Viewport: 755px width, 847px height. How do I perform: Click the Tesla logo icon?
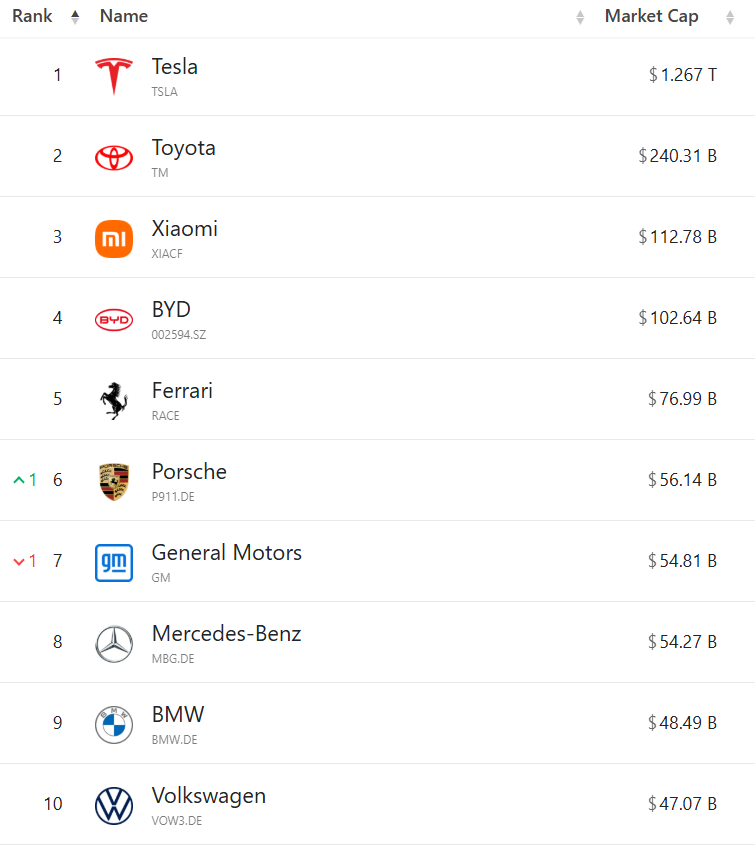click(x=114, y=76)
